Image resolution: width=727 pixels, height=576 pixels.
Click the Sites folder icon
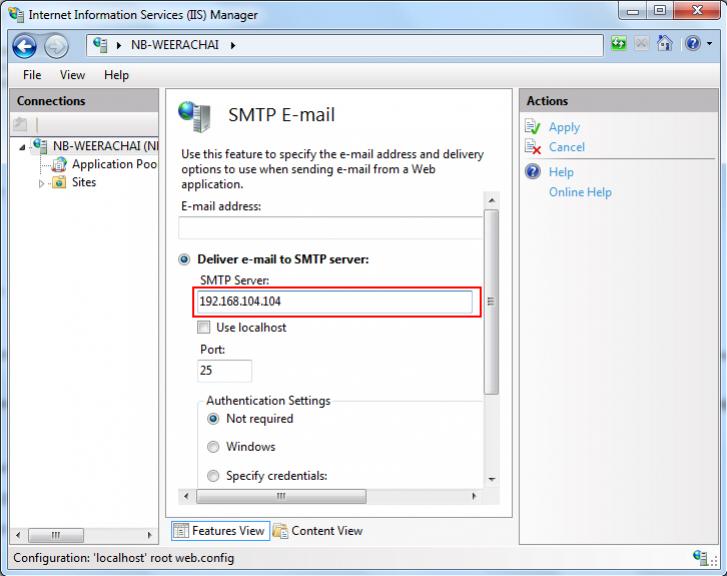(59, 182)
